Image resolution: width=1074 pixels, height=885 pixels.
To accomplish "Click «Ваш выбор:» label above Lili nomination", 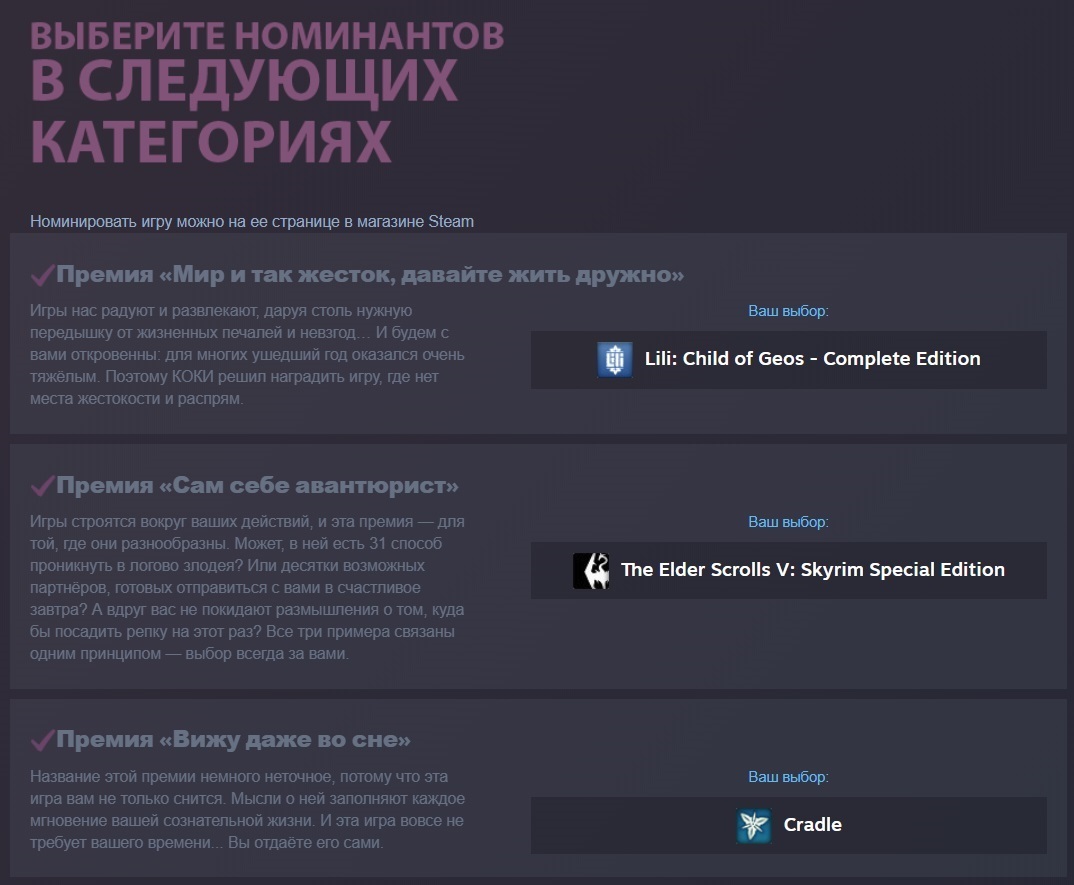I will tap(788, 311).
